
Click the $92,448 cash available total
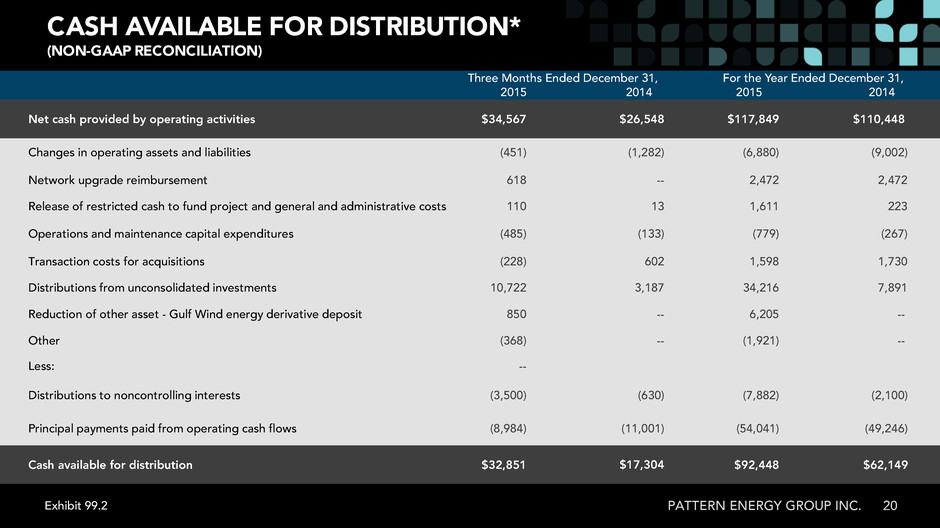pyautogui.click(x=757, y=464)
